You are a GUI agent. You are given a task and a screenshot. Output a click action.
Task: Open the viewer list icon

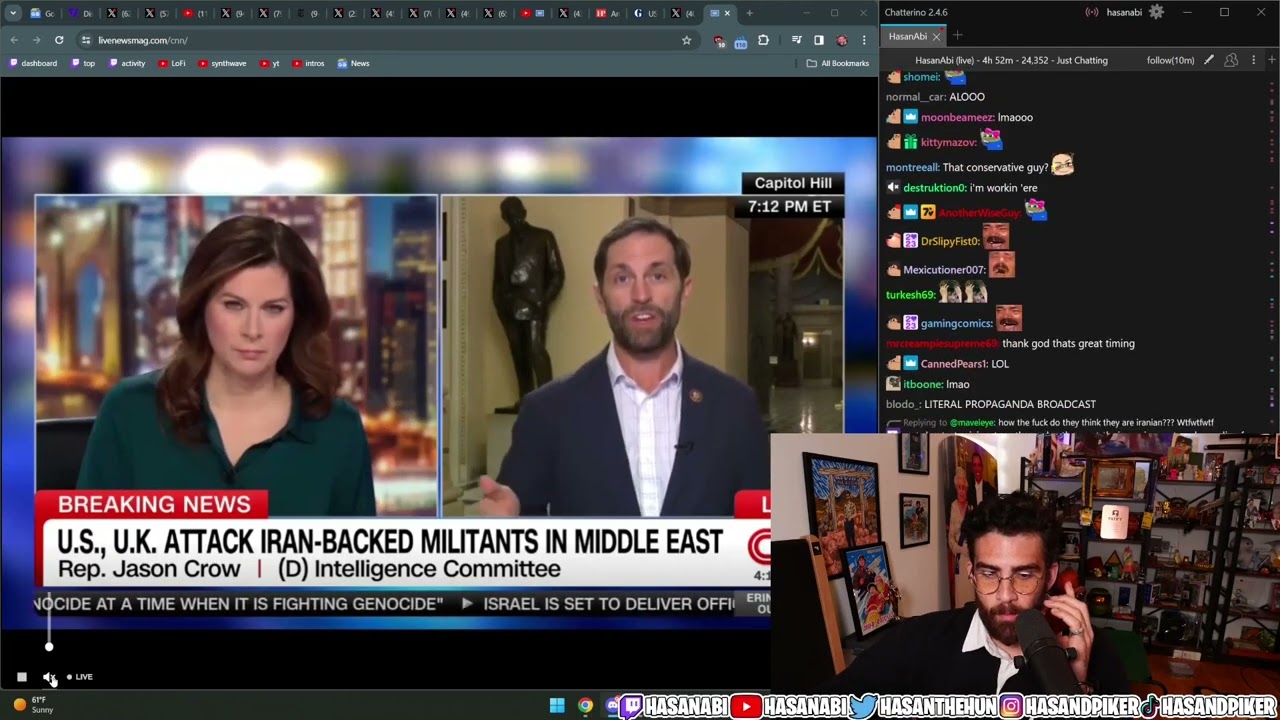click(x=1231, y=60)
